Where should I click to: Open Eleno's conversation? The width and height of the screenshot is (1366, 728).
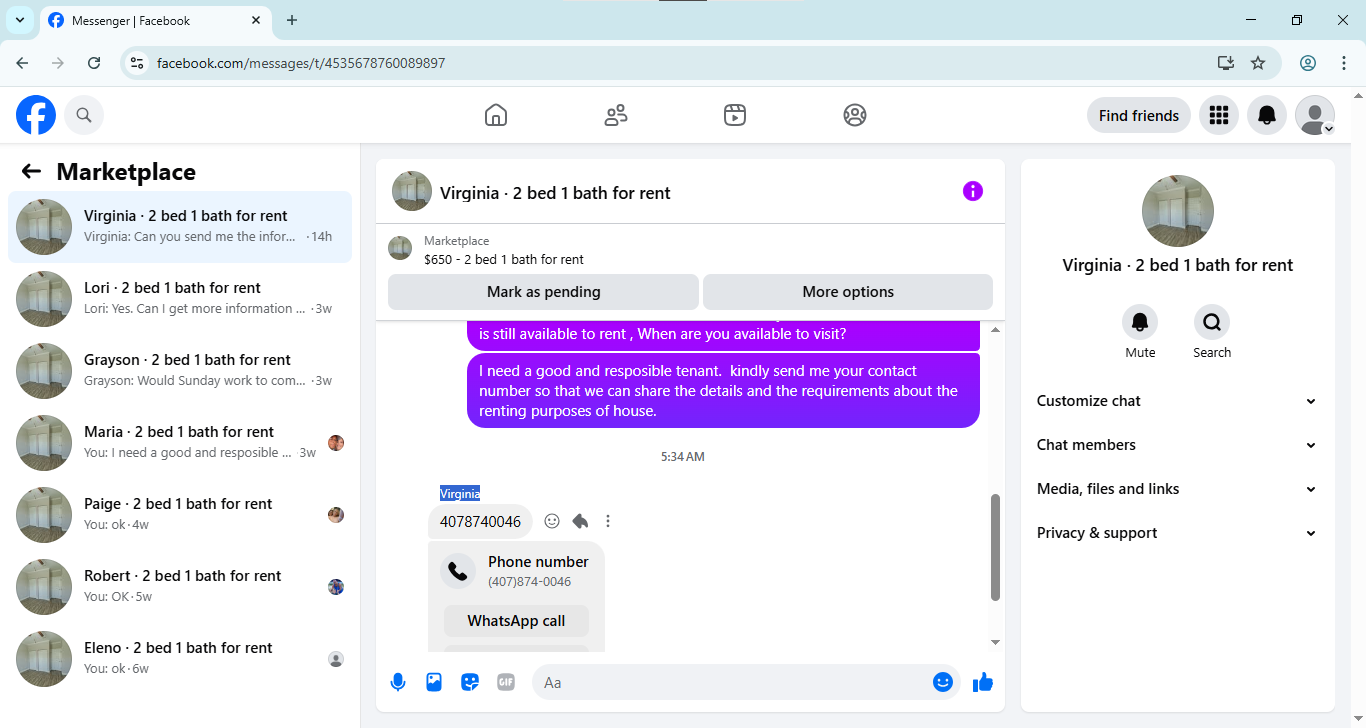click(x=180, y=658)
